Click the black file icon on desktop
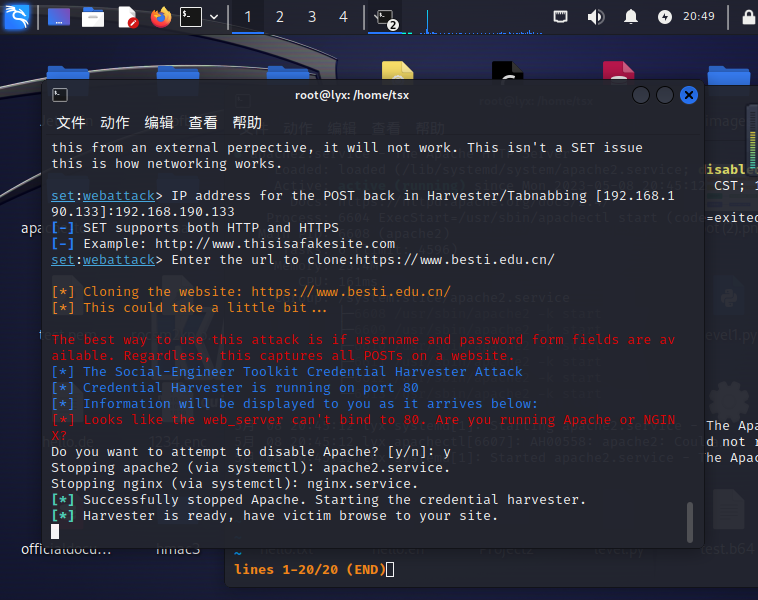Screen dimensions: 758x600 tap(508, 71)
